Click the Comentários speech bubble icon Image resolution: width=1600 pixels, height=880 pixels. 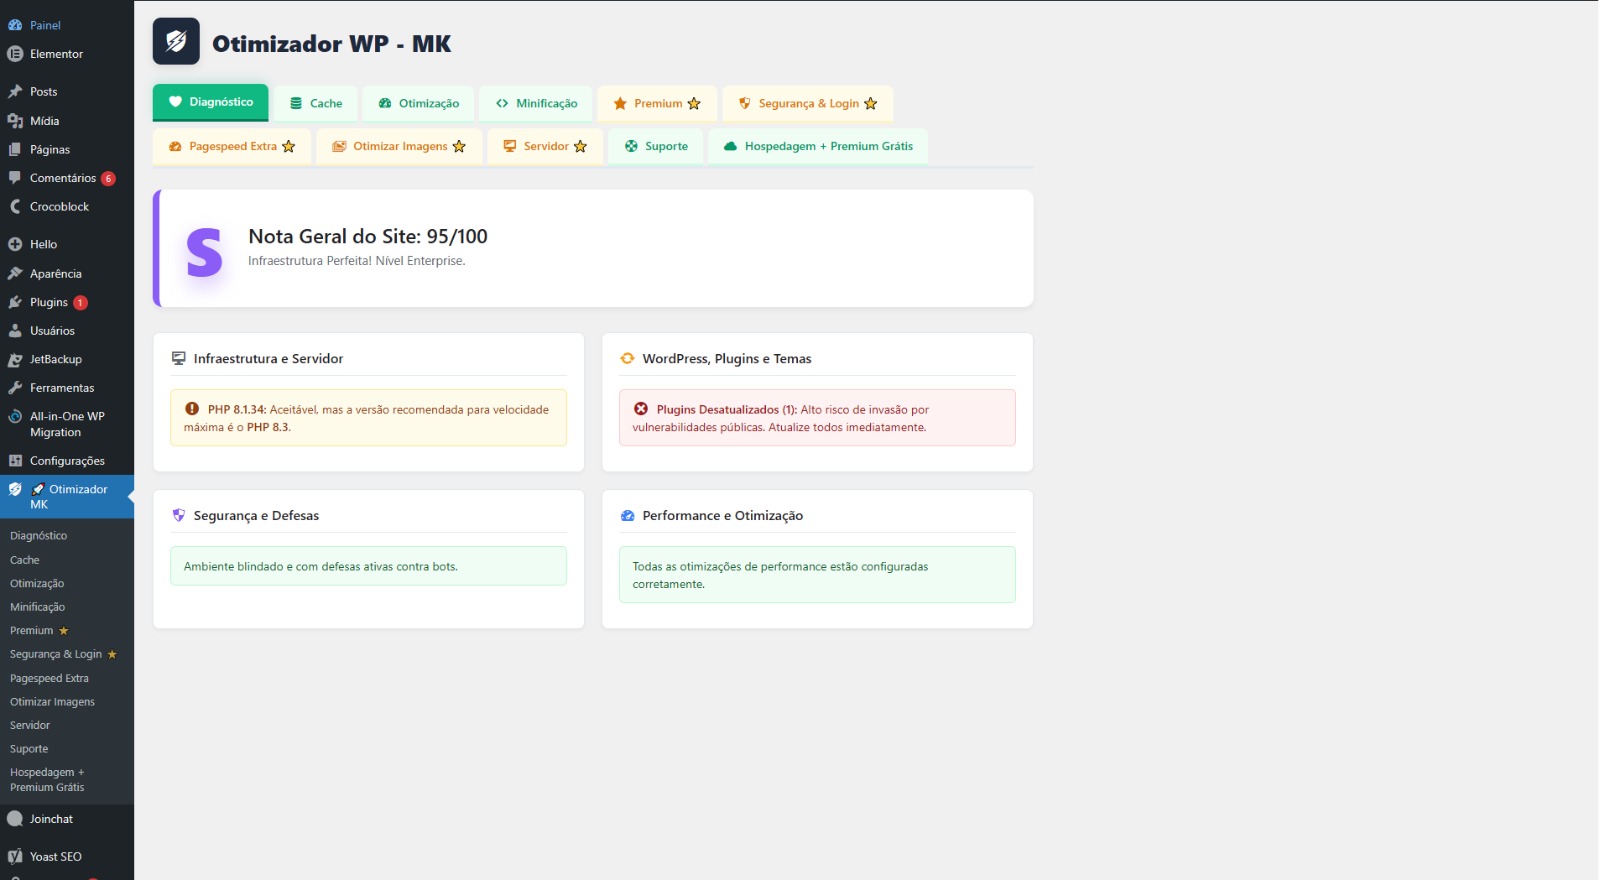coord(15,178)
